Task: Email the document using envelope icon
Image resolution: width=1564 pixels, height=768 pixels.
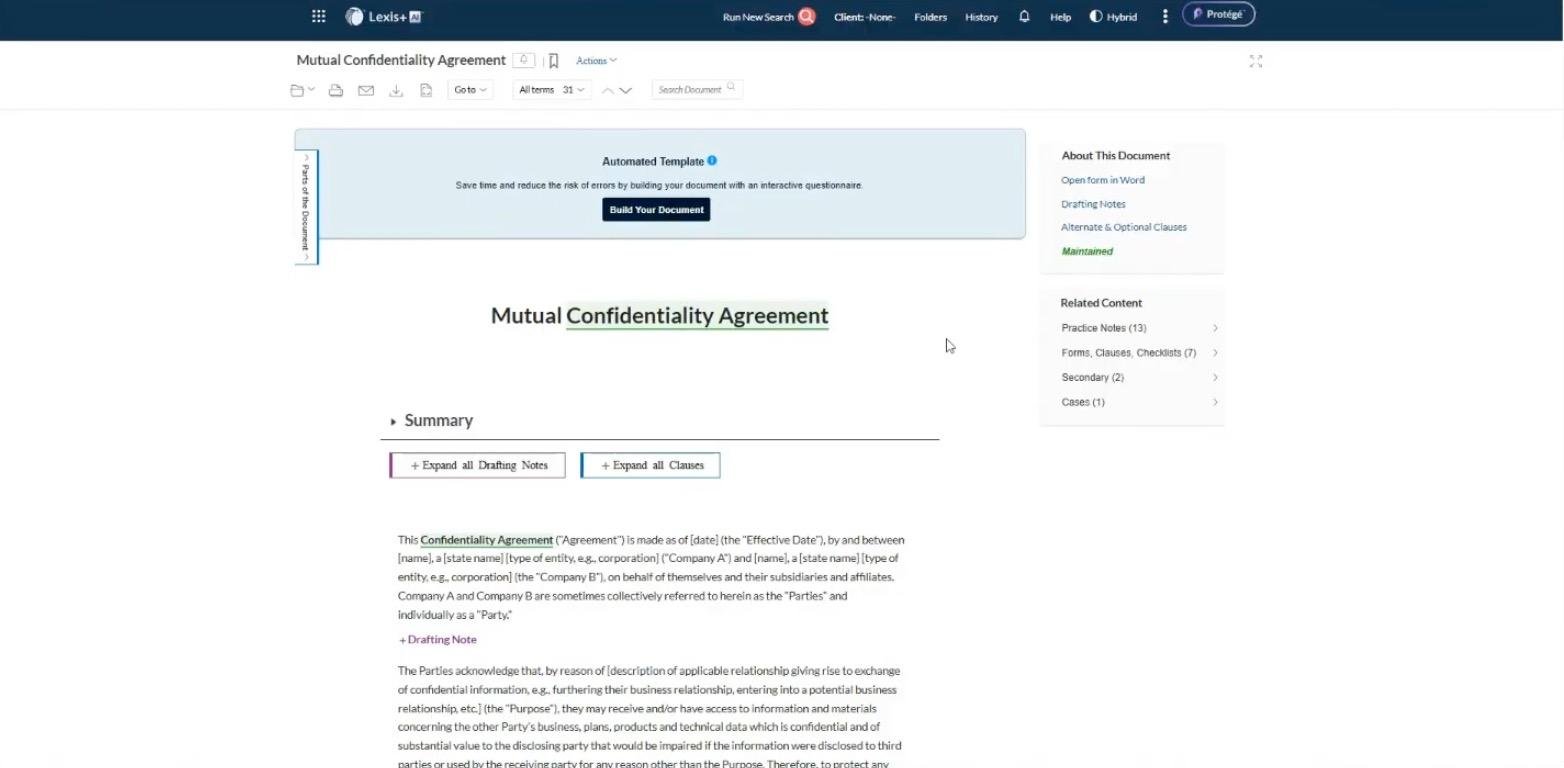Action: coord(366,90)
